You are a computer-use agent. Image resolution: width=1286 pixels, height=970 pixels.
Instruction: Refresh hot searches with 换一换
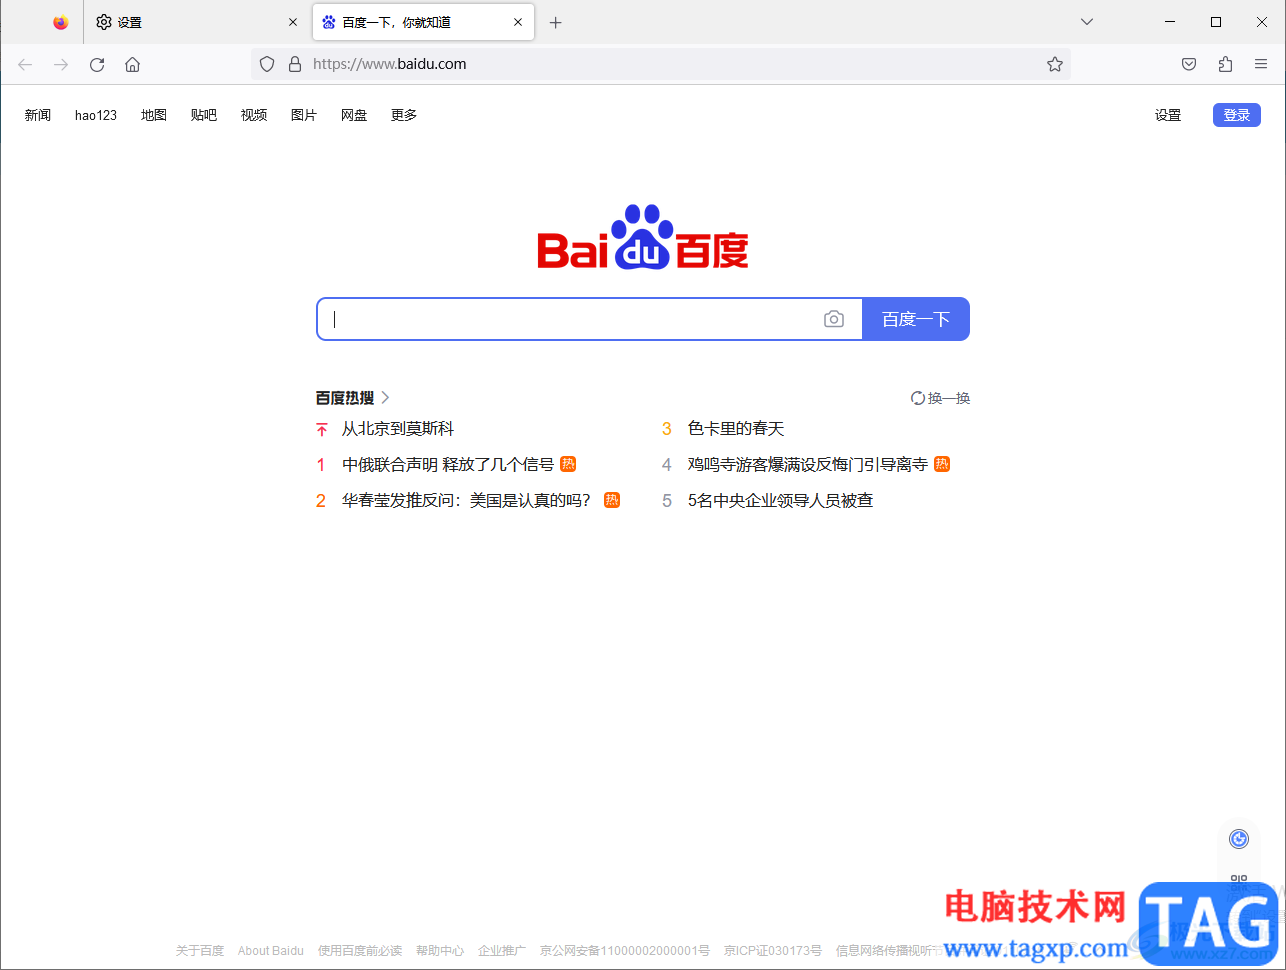click(x=941, y=398)
